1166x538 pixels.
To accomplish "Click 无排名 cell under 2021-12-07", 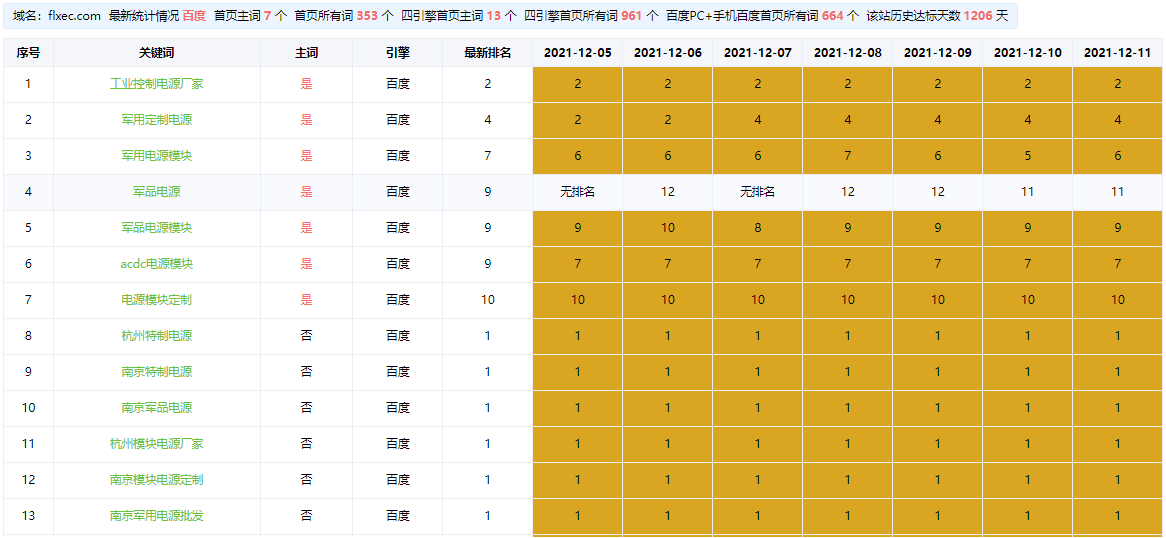I will point(757,192).
